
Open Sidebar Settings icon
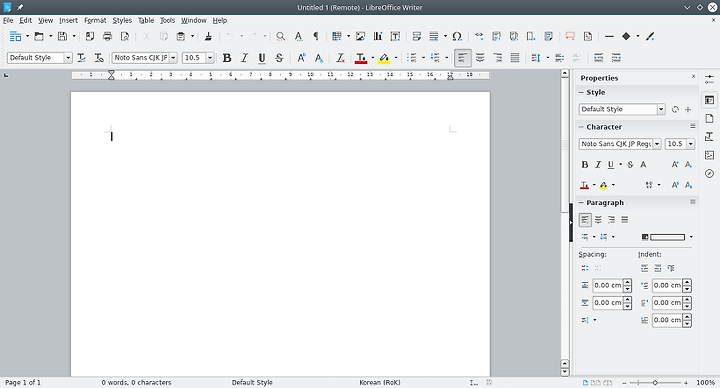pyautogui.click(x=709, y=80)
